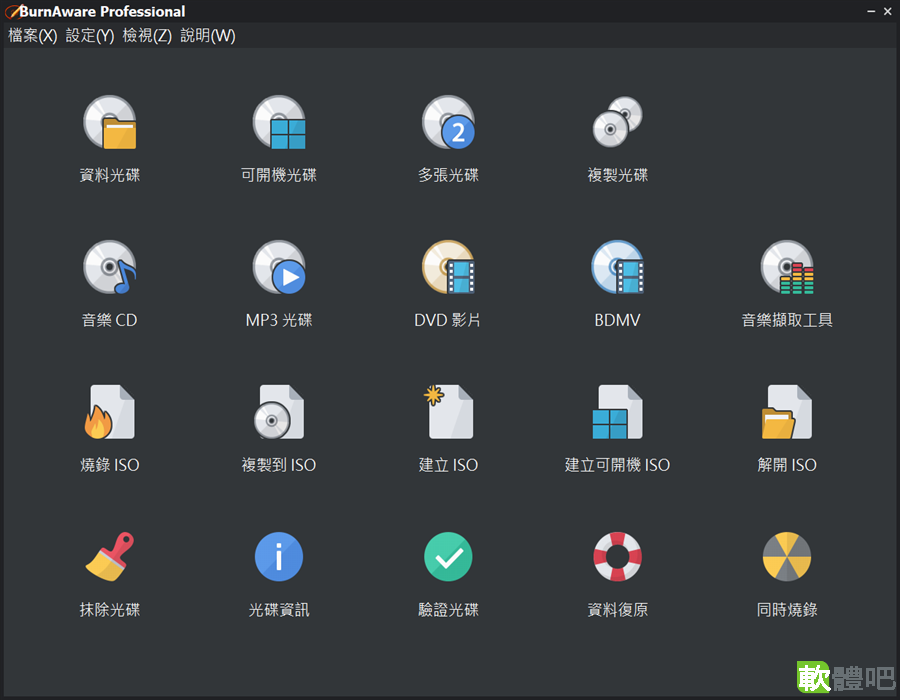Click the 可開機光碟 text label
Image resolution: width=900 pixels, height=700 pixels.
coord(279,175)
